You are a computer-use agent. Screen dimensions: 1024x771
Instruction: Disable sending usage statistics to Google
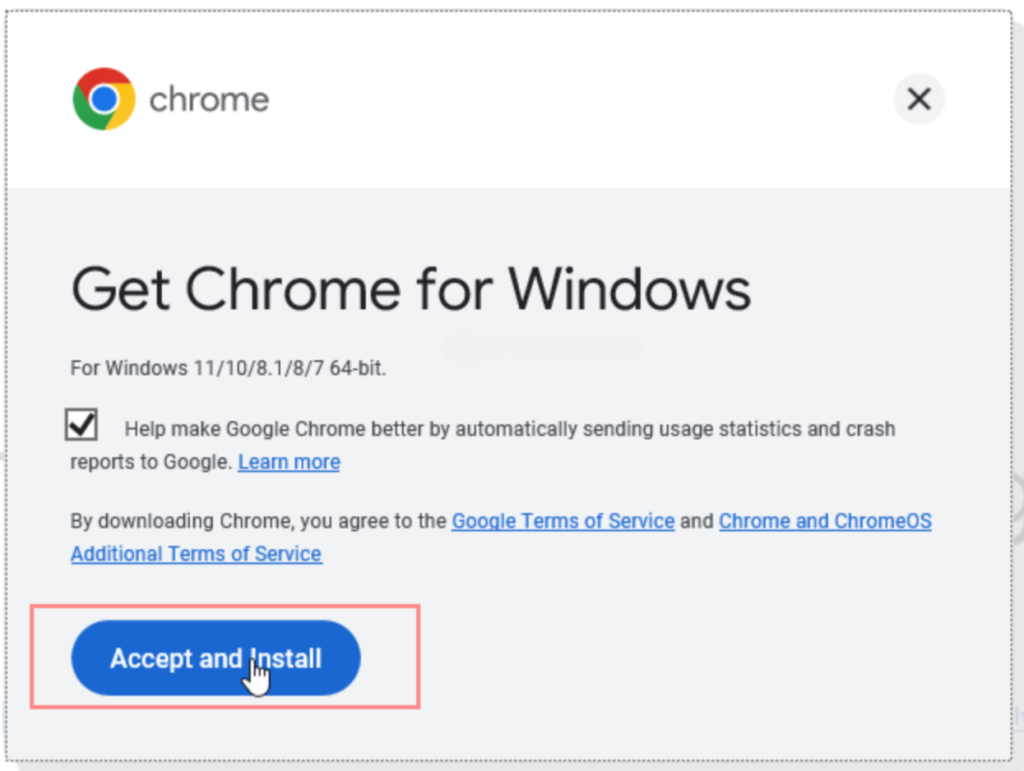(x=80, y=424)
